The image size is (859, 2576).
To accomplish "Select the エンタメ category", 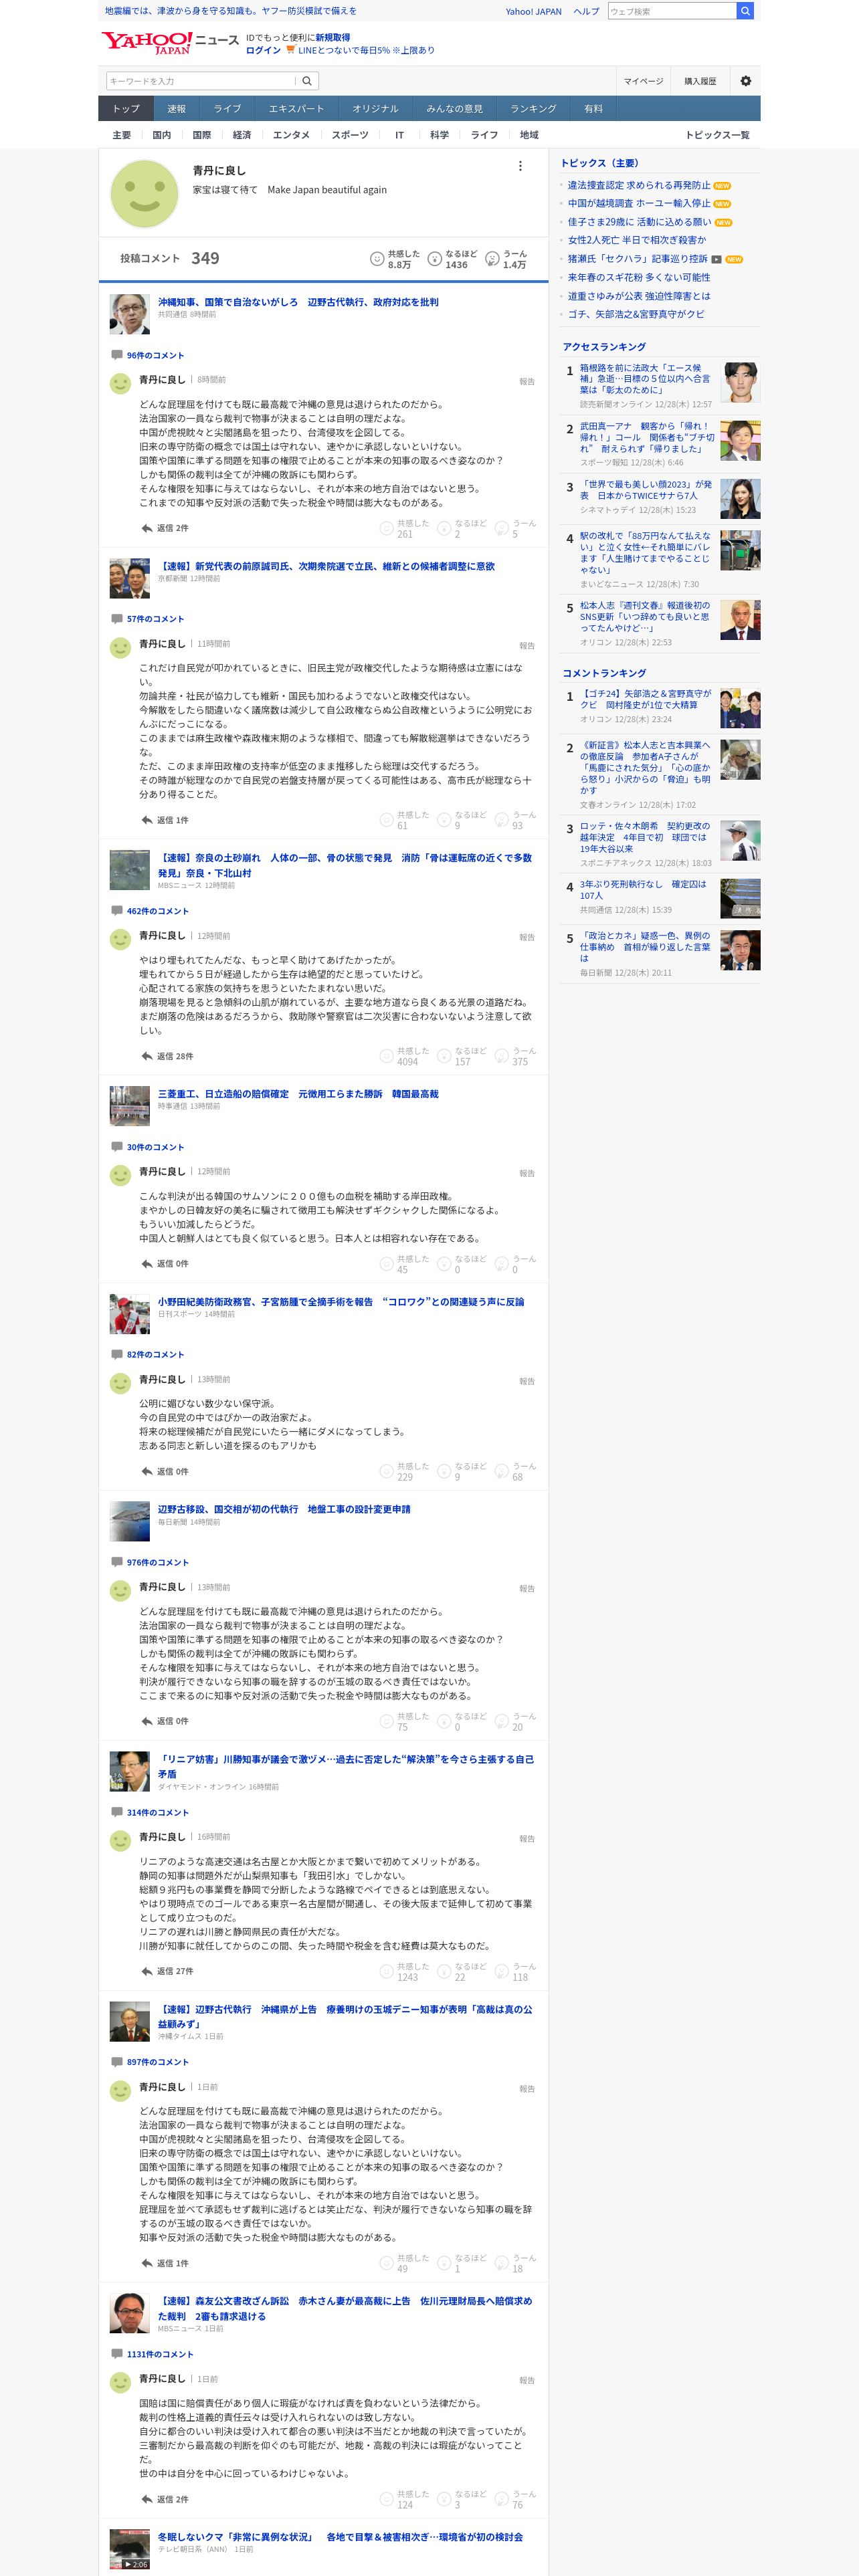I will click(291, 135).
